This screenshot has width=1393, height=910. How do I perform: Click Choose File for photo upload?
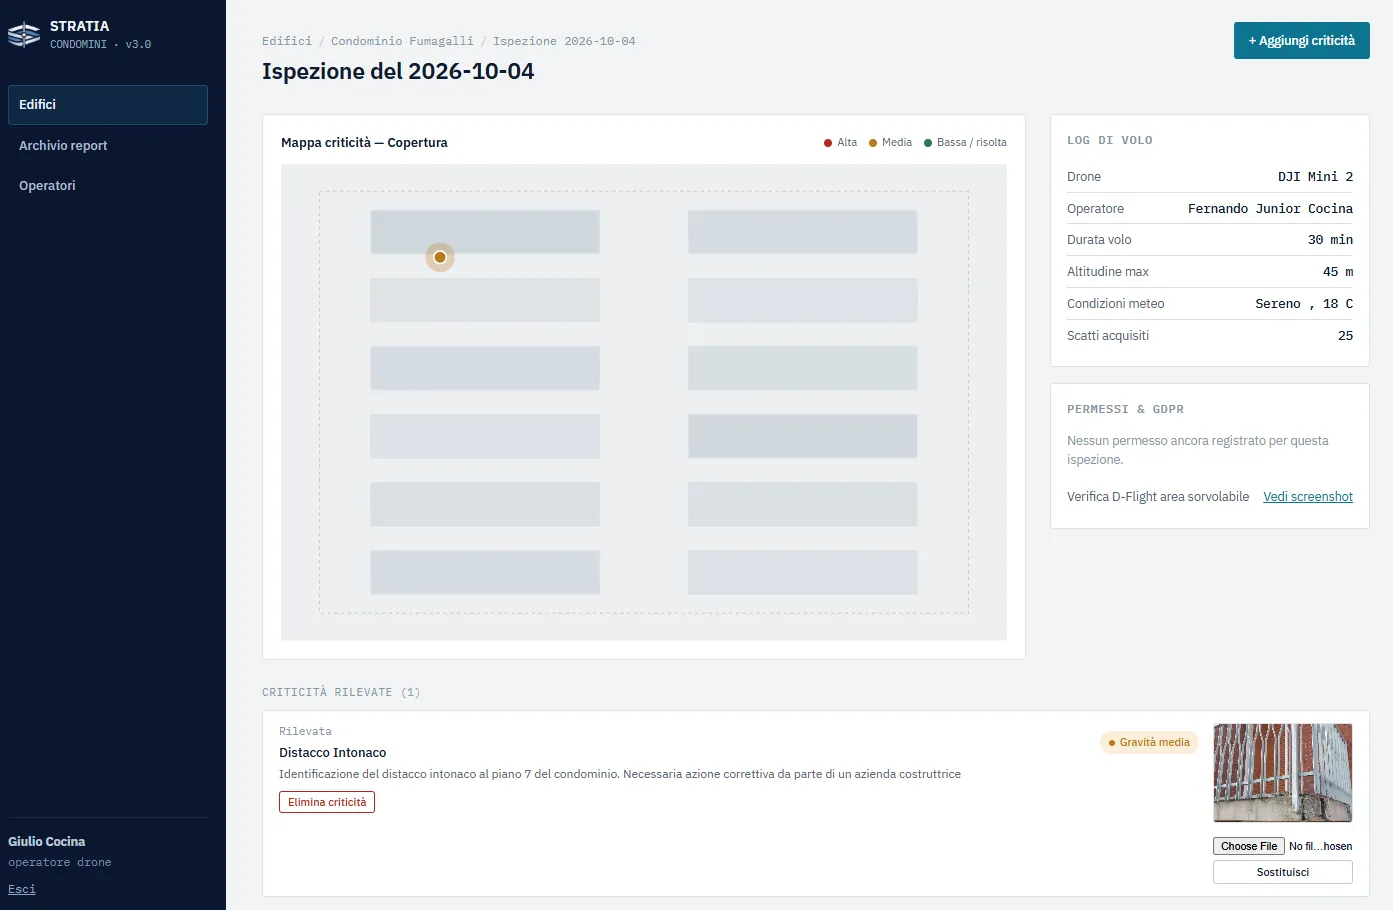(x=1249, y=846)
